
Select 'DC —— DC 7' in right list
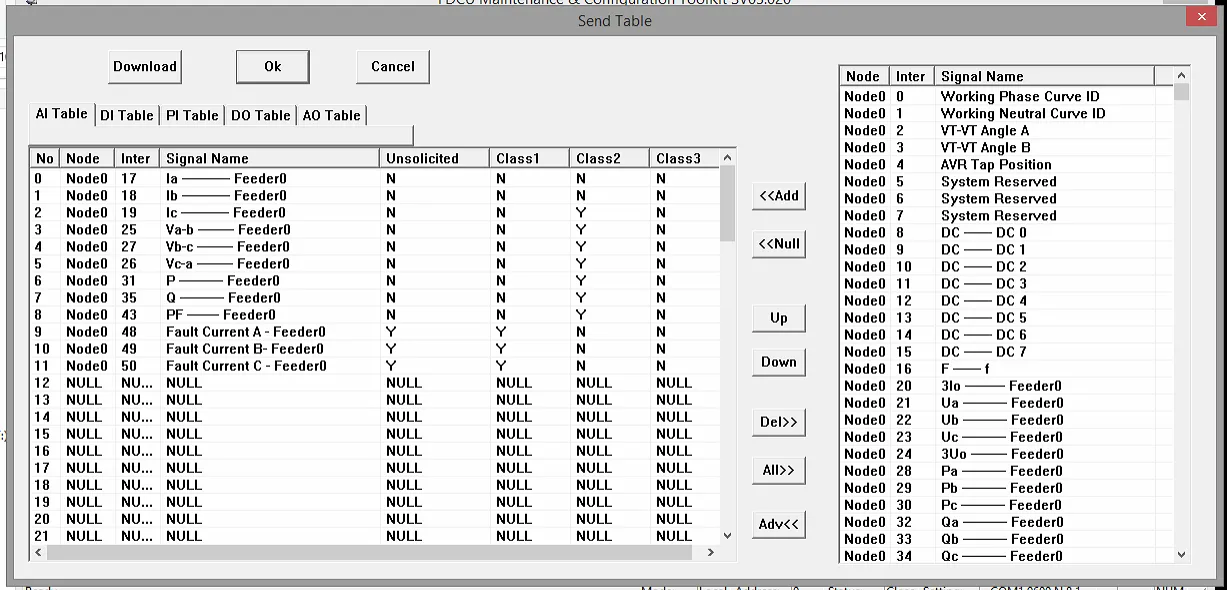coord(1007,352)
